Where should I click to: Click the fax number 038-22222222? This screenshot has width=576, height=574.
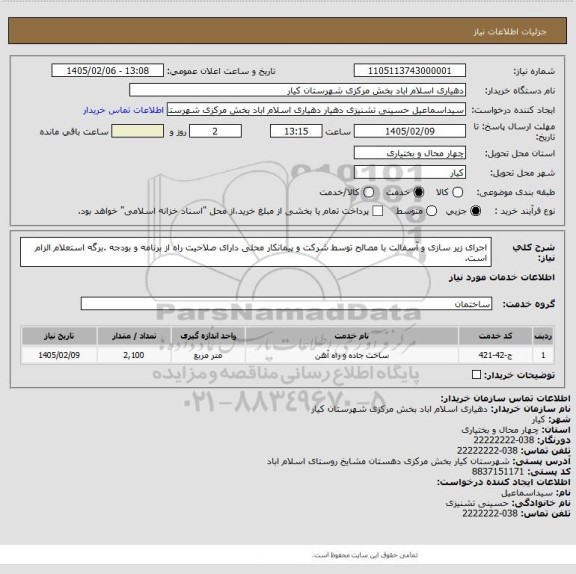tap(504, 440)
